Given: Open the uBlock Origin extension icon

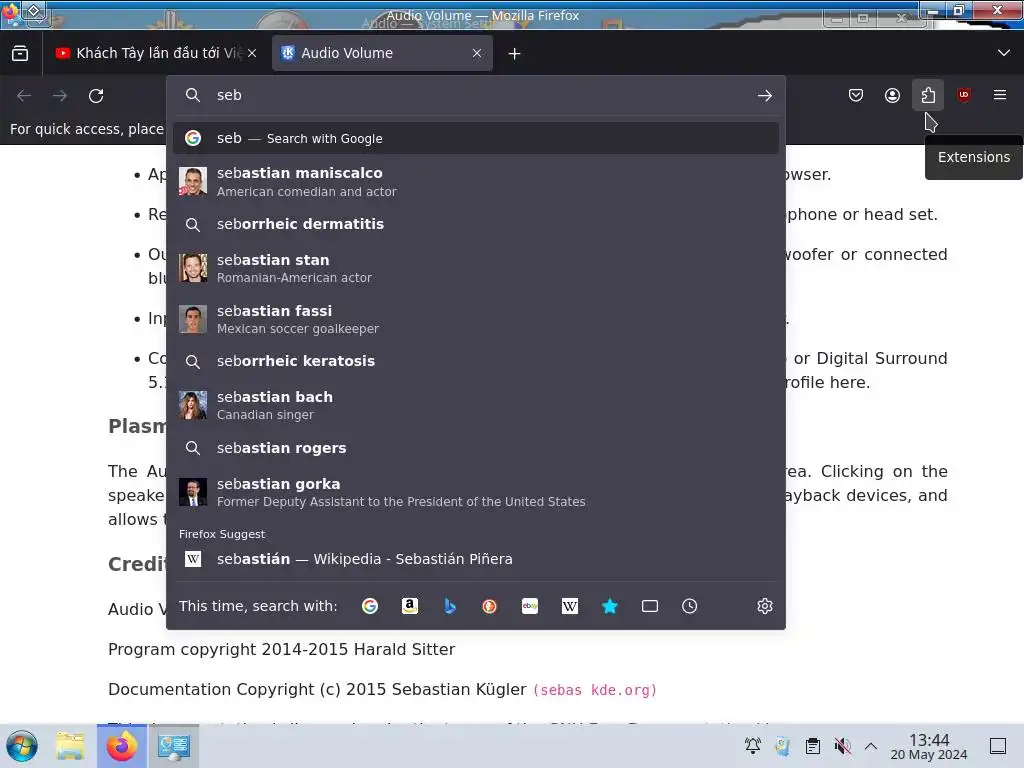Looking at the screenshot, I should pos(964,96).
